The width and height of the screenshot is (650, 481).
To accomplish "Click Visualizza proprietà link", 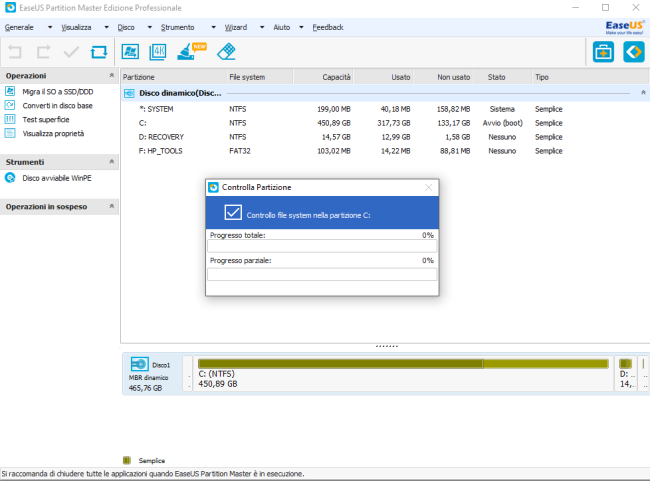I will point(53,134).
